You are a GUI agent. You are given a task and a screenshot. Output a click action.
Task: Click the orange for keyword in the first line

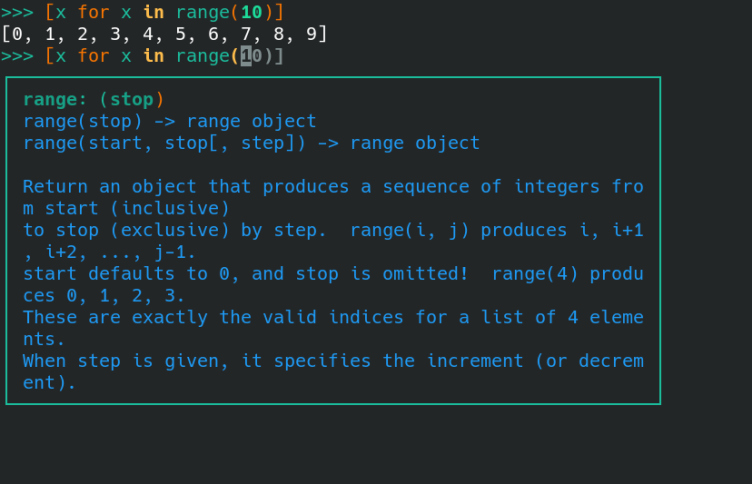(93, 12)
